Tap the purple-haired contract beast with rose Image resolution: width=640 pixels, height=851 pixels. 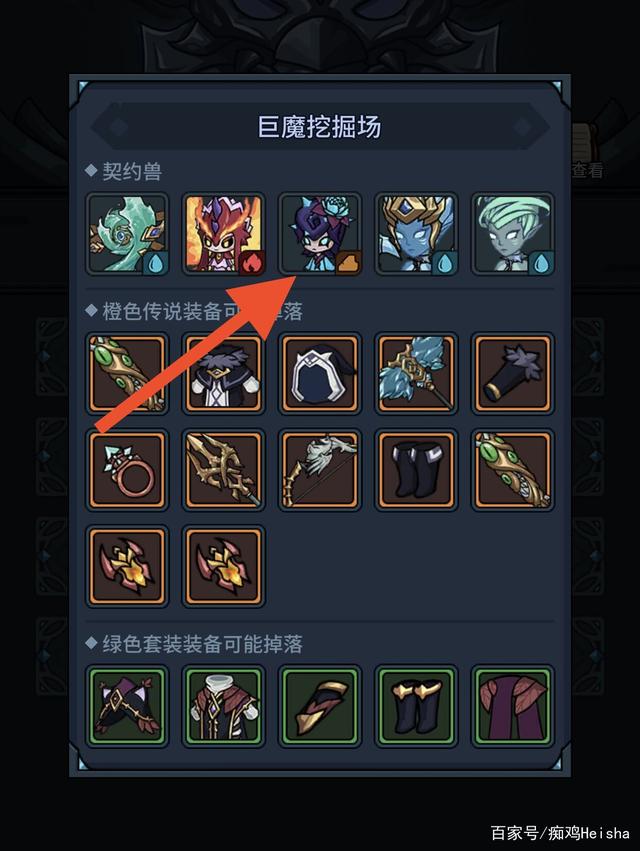(320, 234)
